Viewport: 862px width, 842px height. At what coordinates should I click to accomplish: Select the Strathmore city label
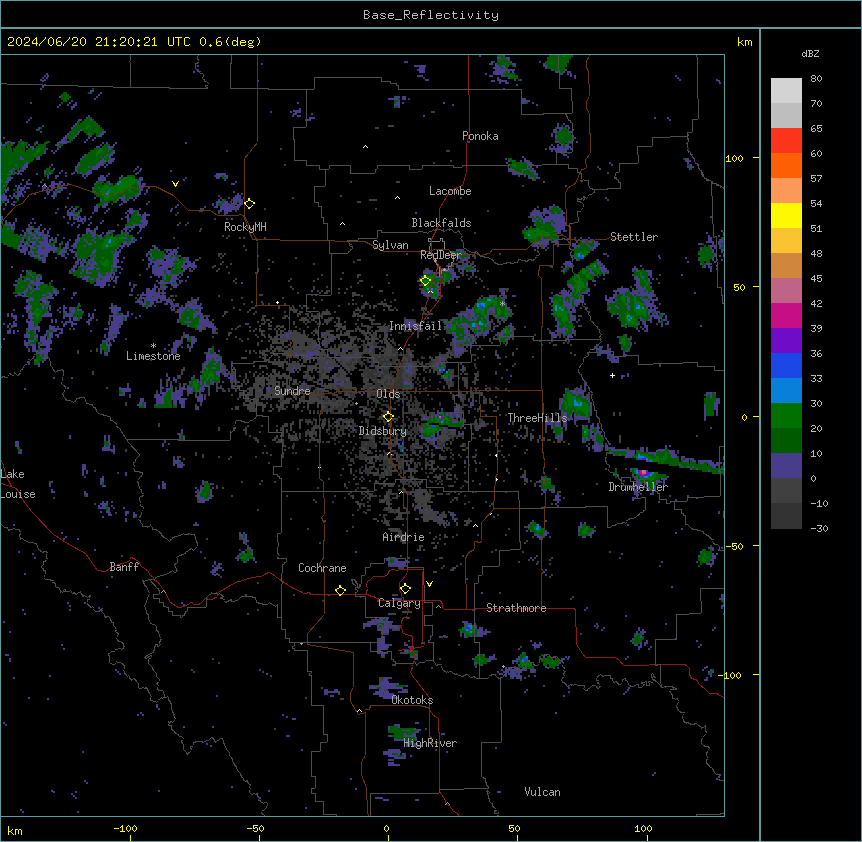click(x=516, y=608)
